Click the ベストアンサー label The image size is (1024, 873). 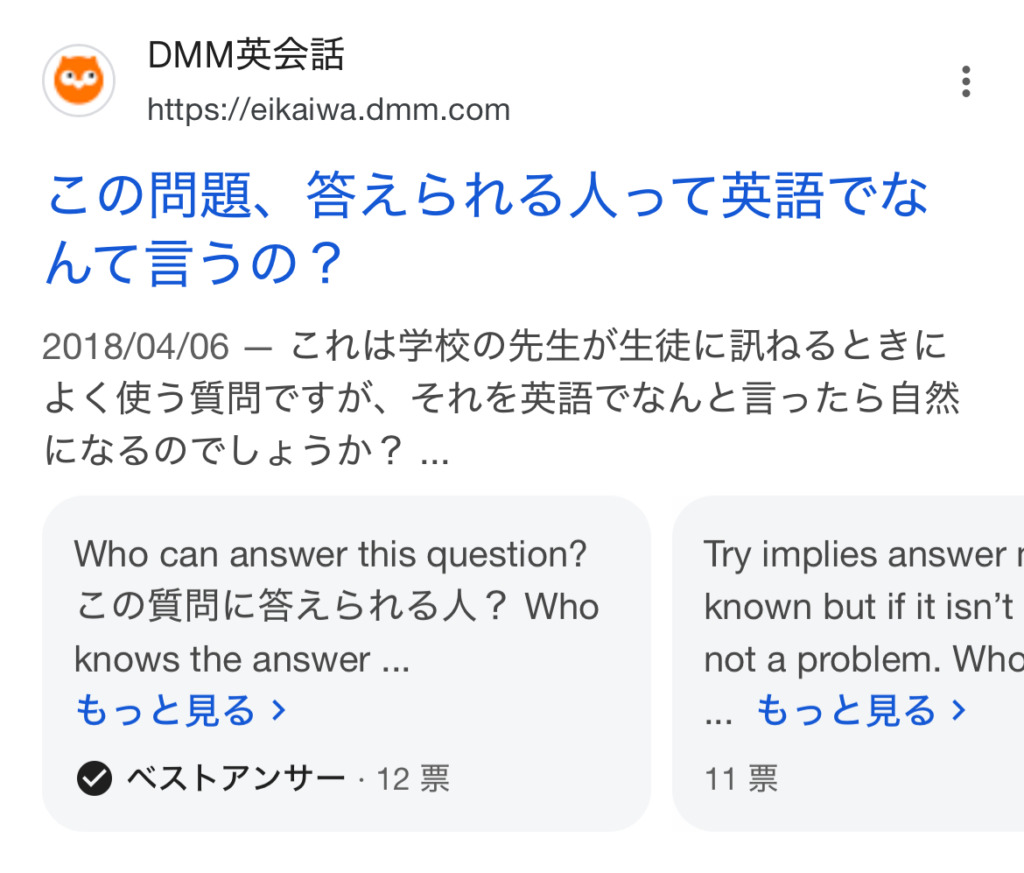(236, 778)
